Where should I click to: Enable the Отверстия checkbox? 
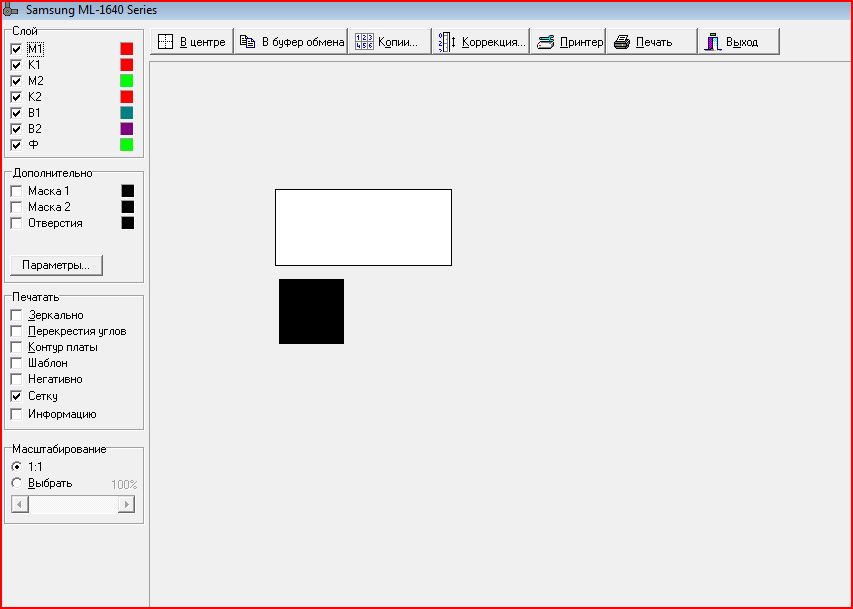tap(16, 223)
